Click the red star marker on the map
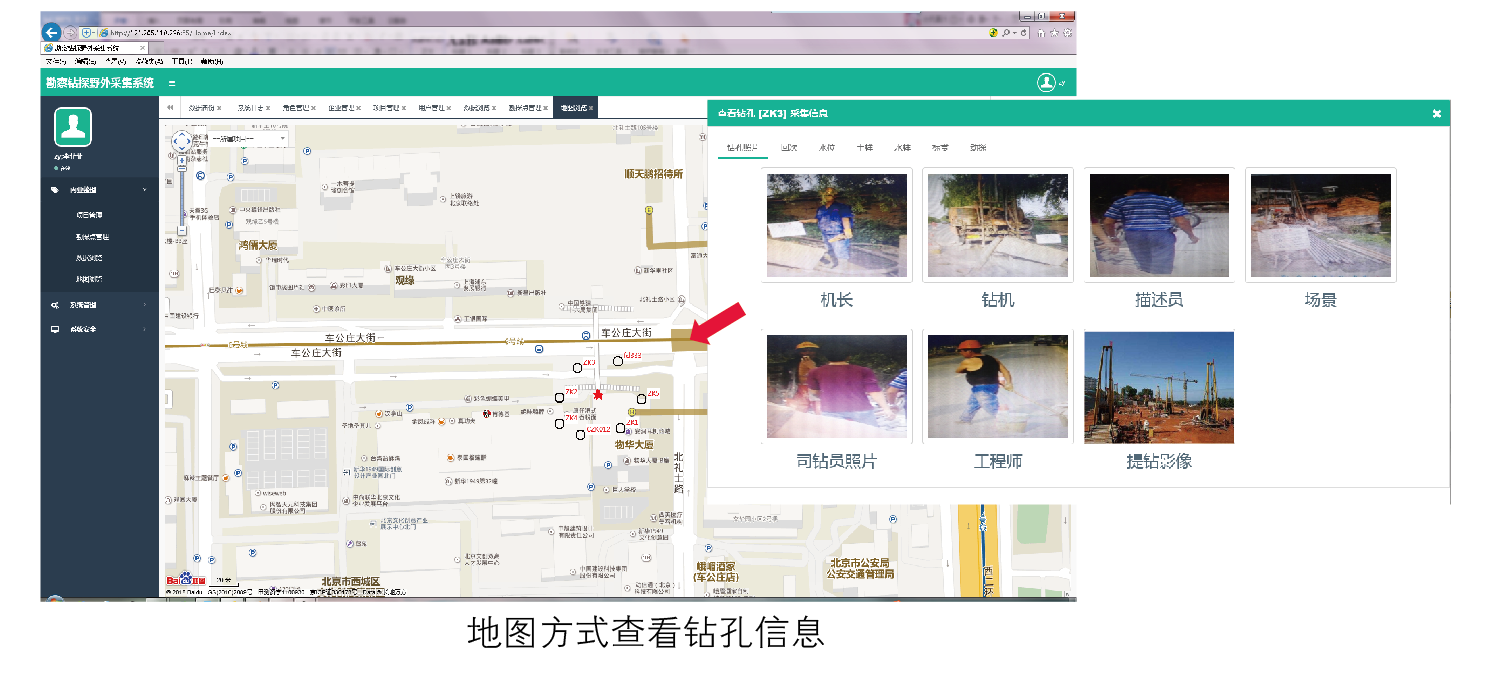1498x674 pixels. (x=598, y=395)
